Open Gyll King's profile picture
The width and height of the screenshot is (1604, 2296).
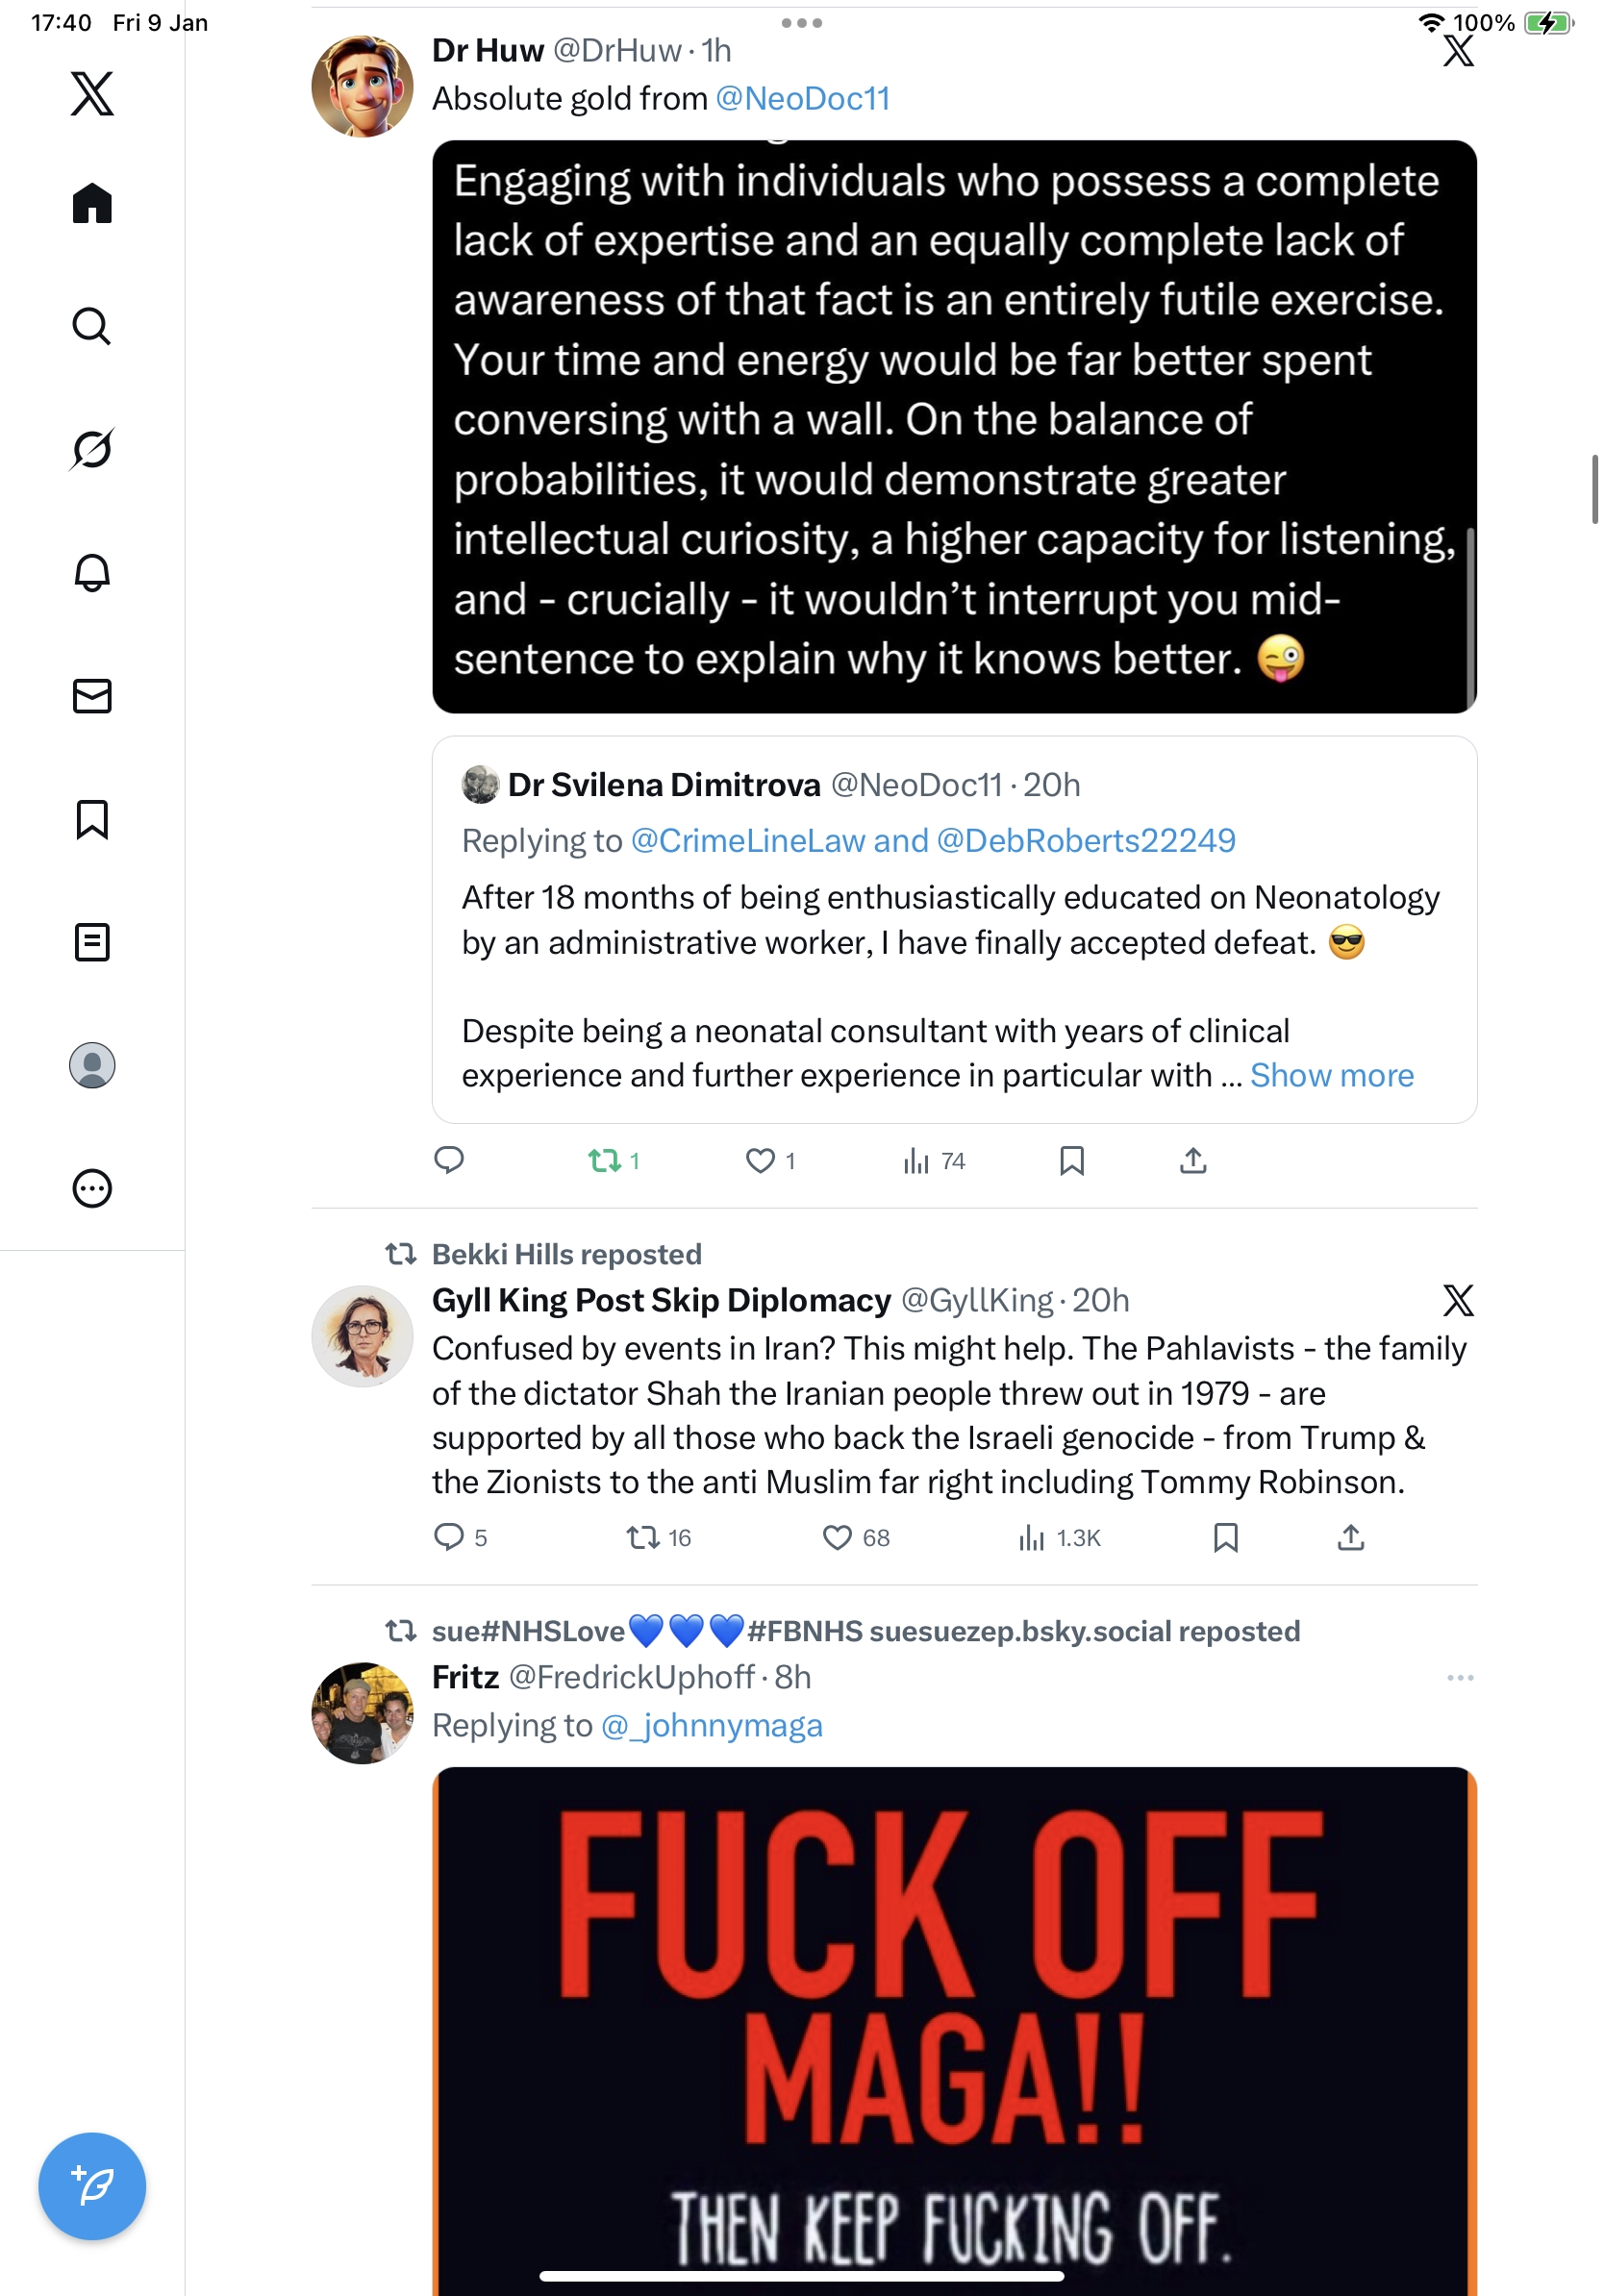(362, 1335)
